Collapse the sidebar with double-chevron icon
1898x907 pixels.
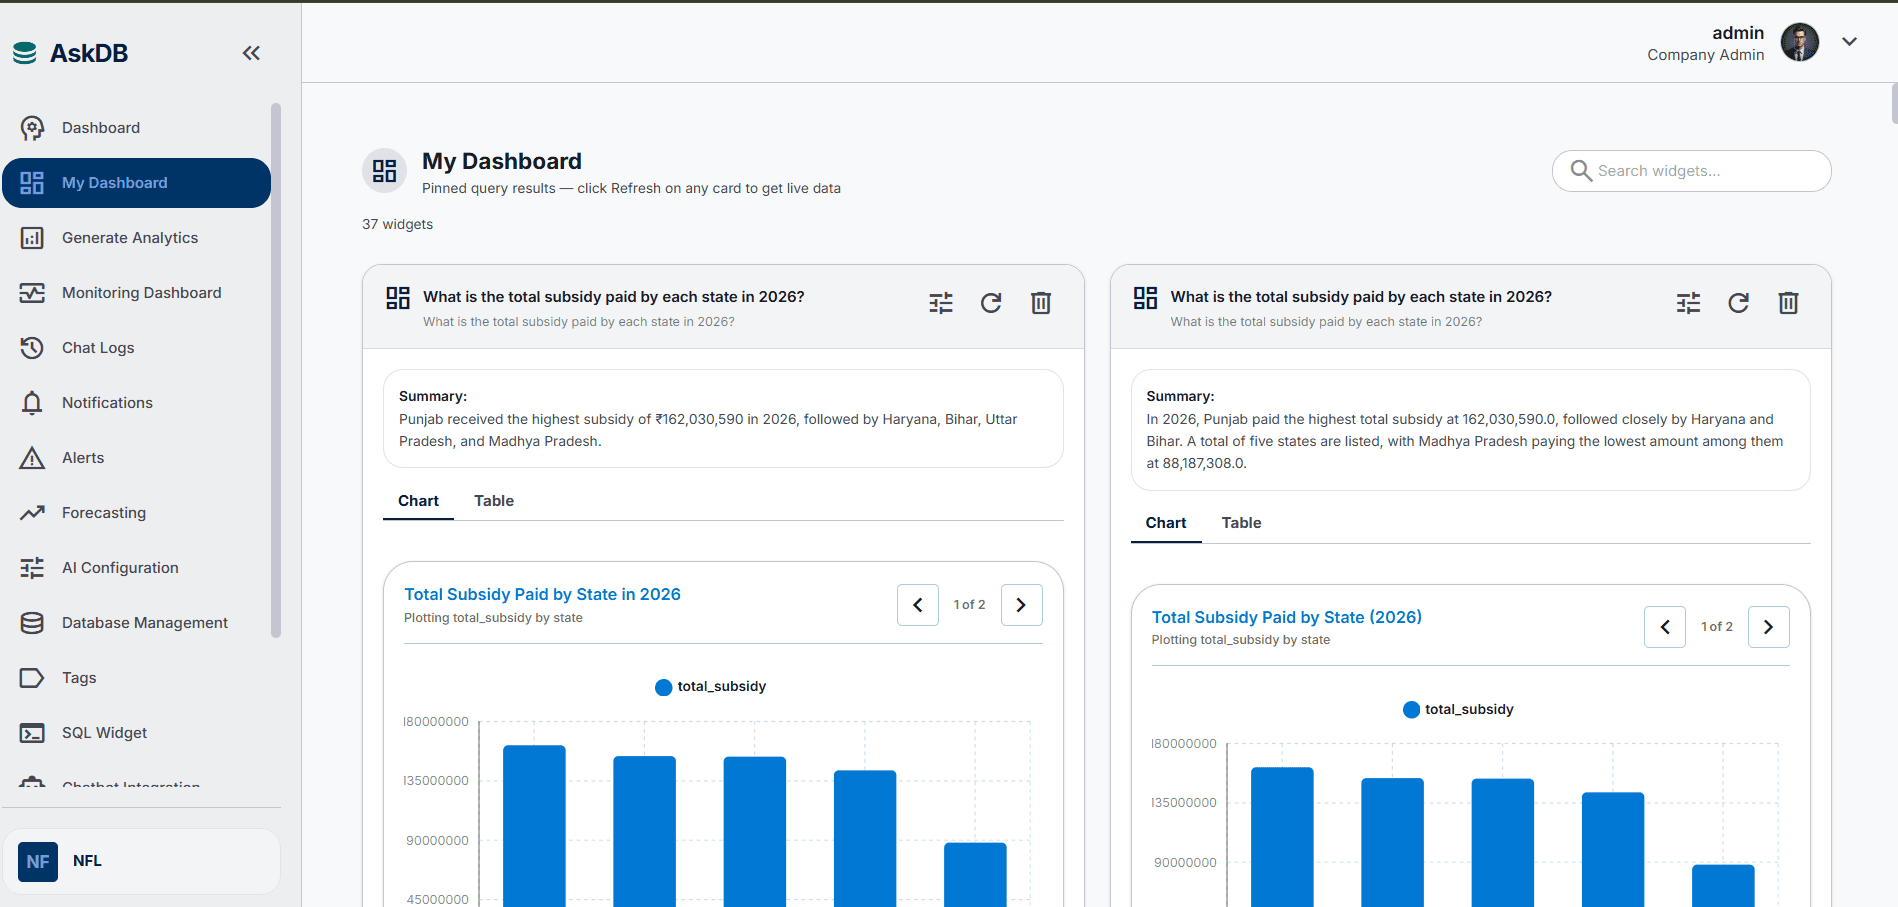click(x=251, y=53)
